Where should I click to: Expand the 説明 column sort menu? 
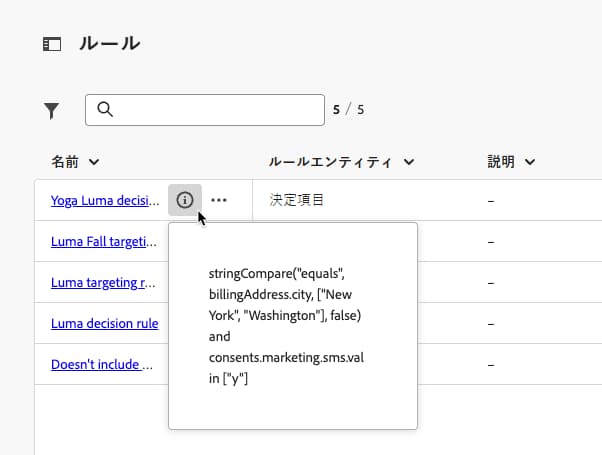point(530,162)
